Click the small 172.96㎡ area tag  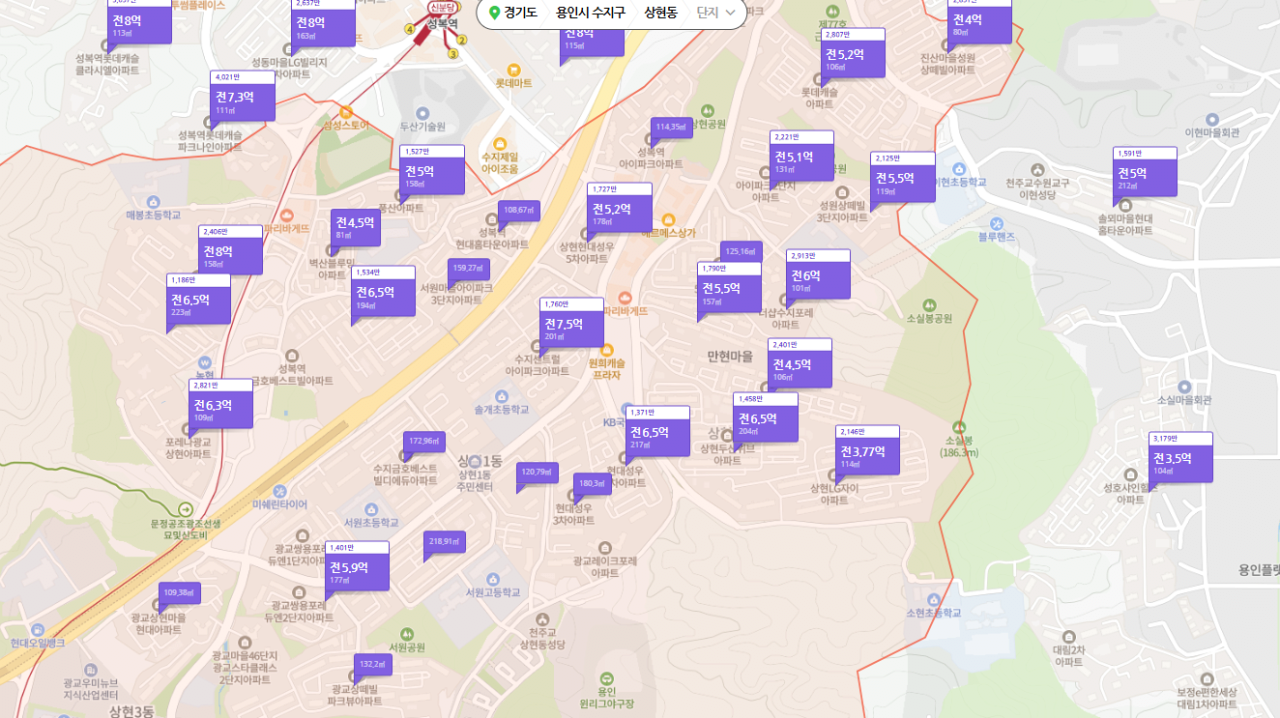pyautogui.click(x=424, y=442)
